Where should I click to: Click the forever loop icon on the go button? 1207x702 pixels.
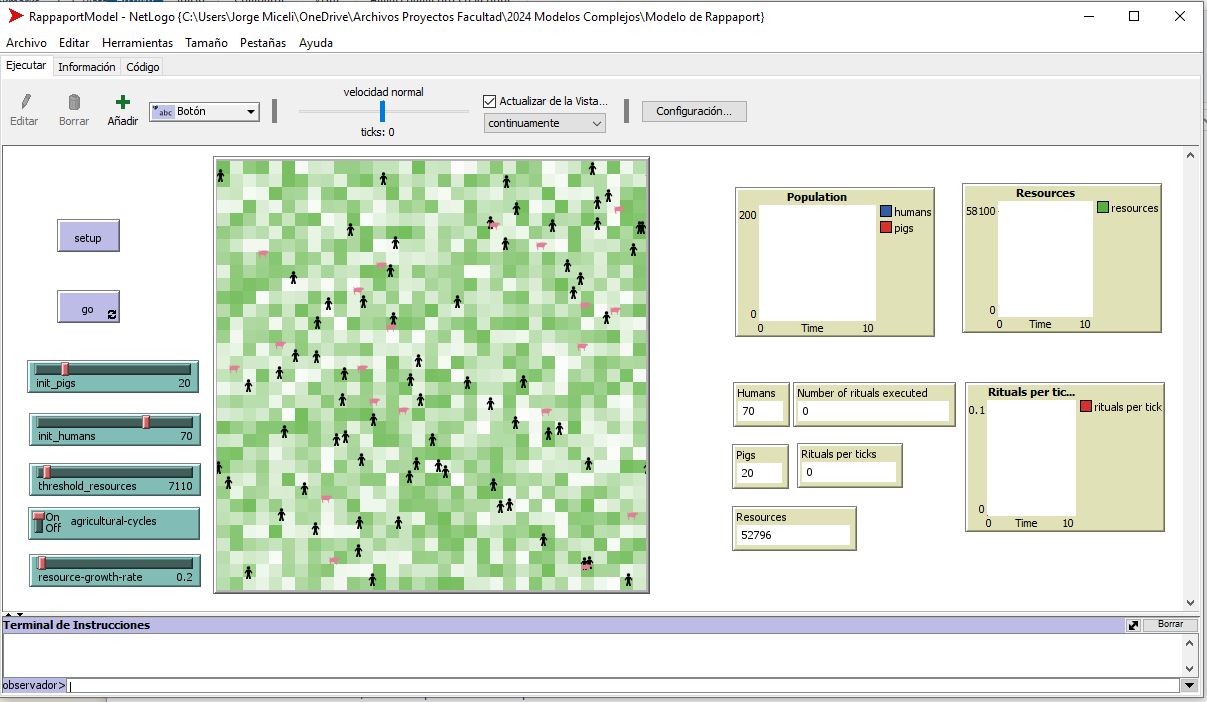tap(112, 313)
